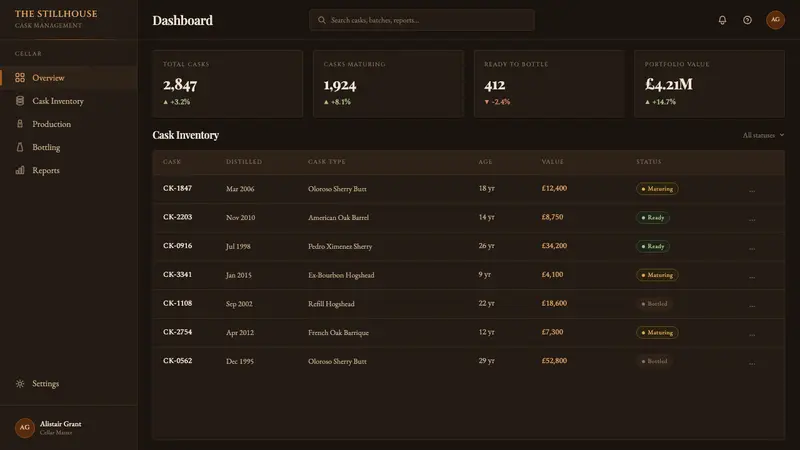Open the Reports section
This screenshot has height=450, width=800.
69,170
